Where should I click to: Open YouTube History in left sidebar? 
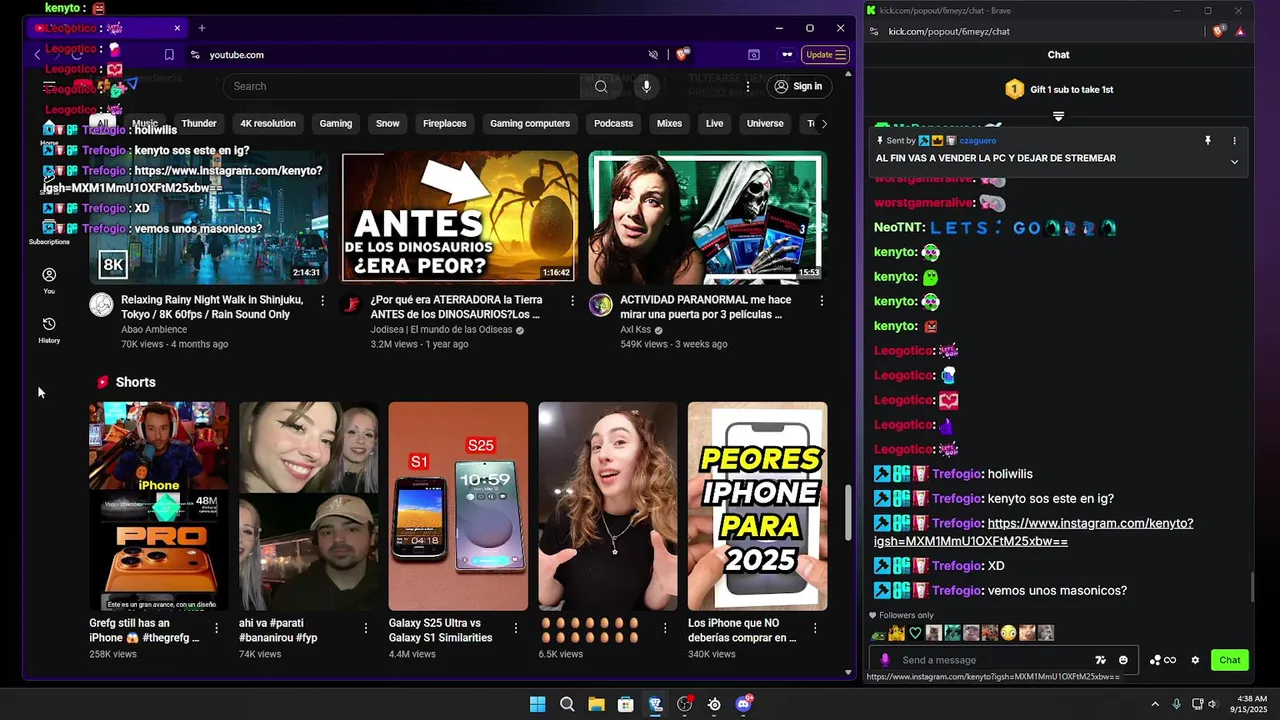pos(49,329)
